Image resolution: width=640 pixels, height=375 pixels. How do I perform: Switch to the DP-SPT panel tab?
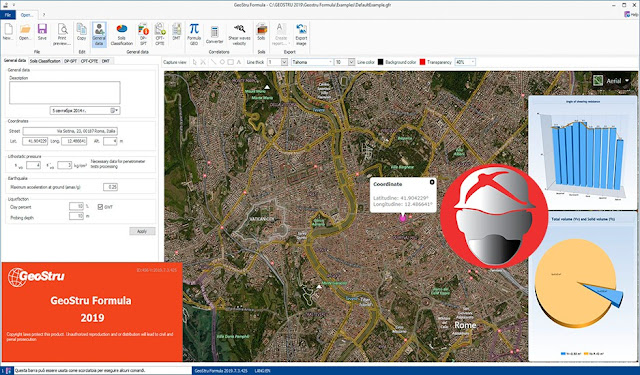(70, 61)
